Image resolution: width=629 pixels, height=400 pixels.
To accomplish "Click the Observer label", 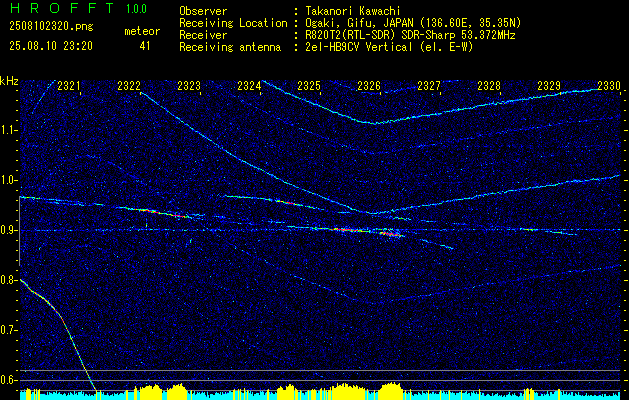I will (x=203, y=11).
